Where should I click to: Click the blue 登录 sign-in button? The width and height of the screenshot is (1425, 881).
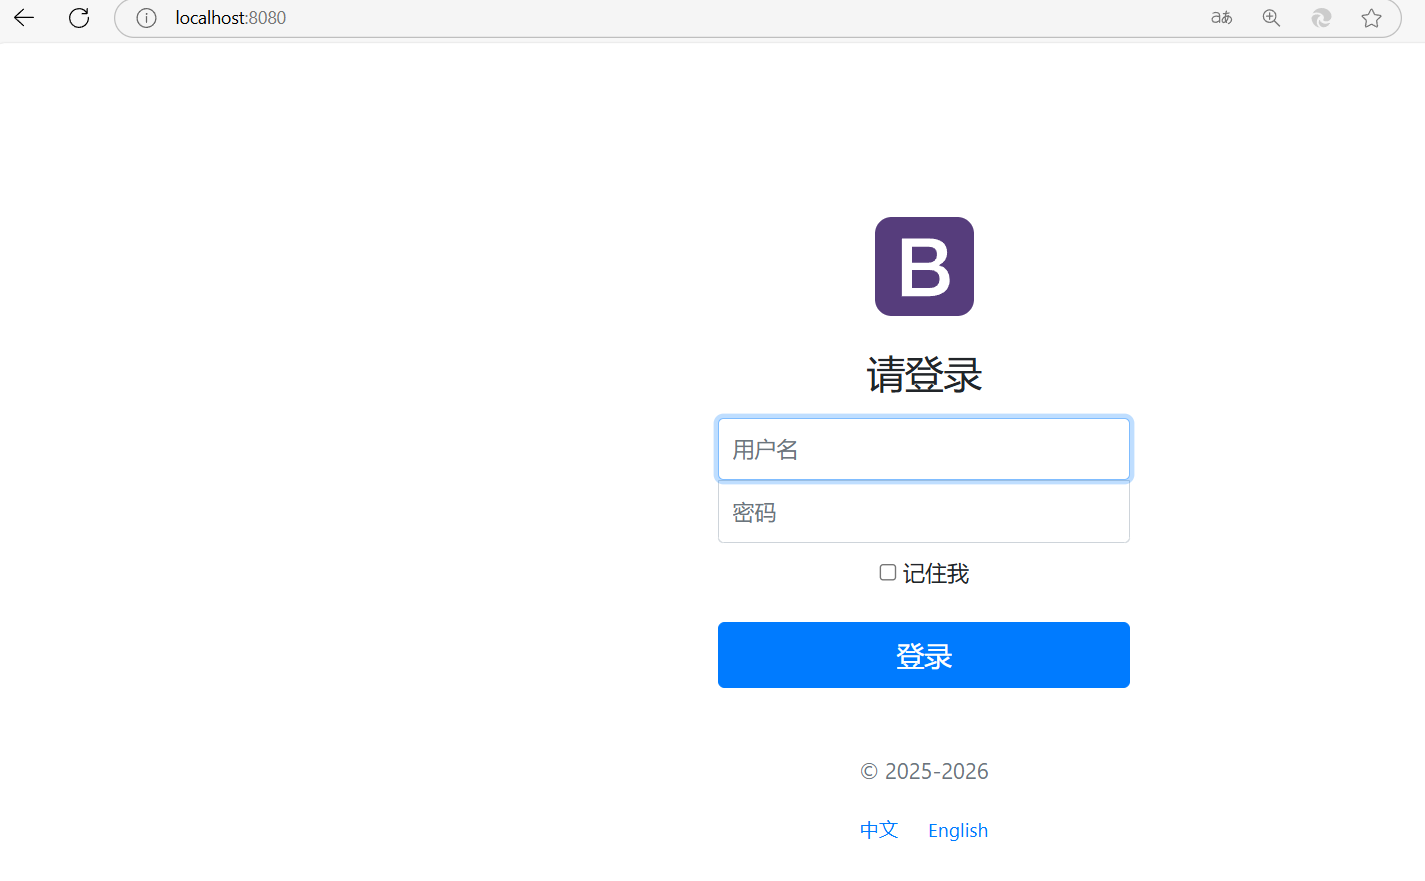(x=924, y=655)
